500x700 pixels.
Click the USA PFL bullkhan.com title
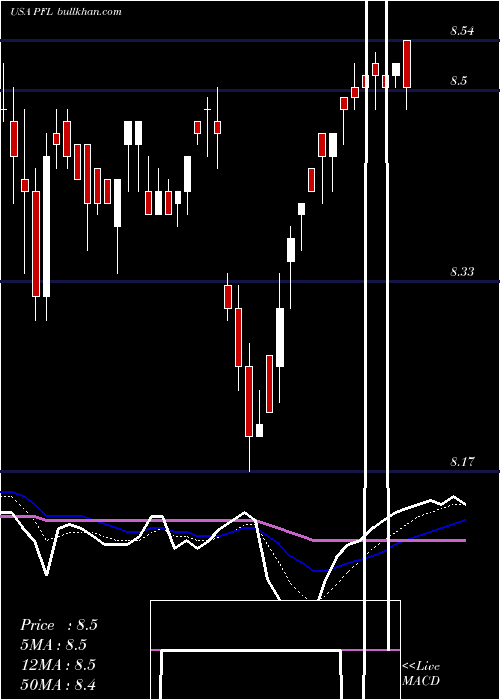pos(66,12)
